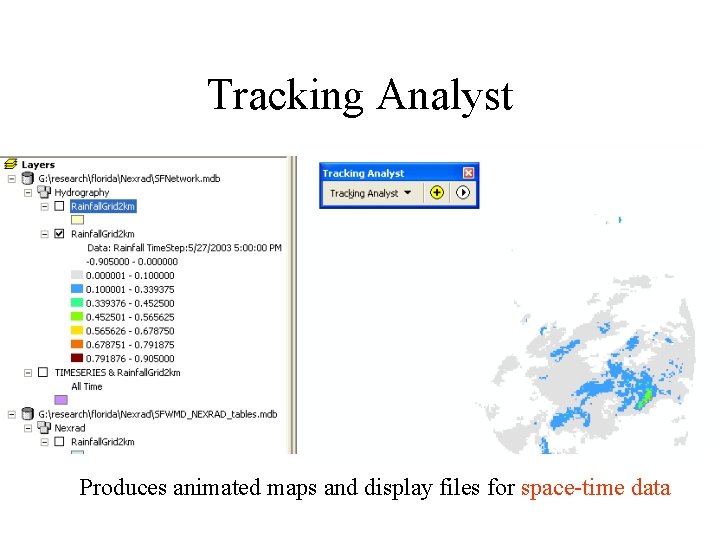Click the Layers stack icon

click(x=11, y=164)
